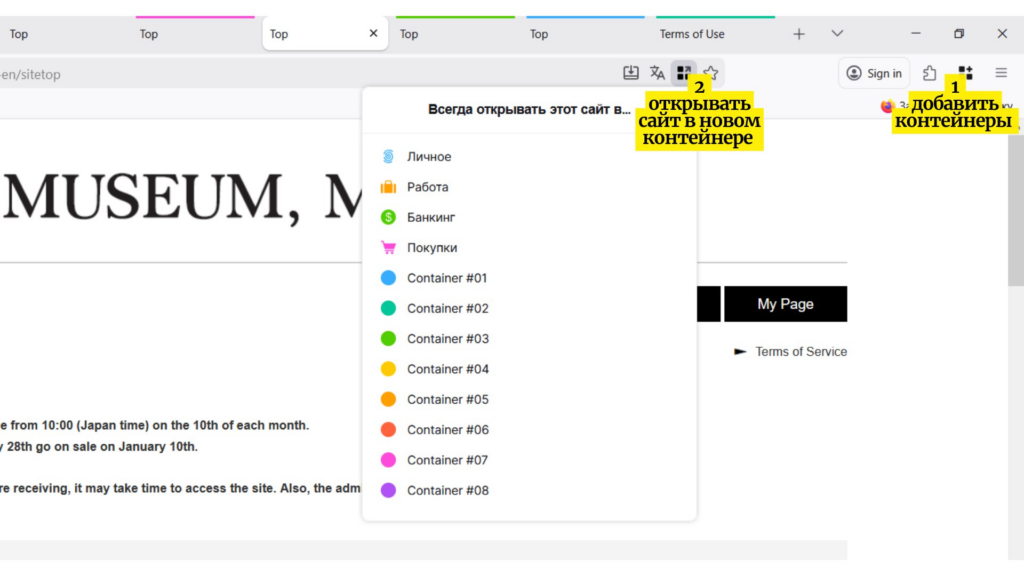1024x576 pixels.
Task: Toggle the containers icon in the address bar
Action: click(x=684, y=73)
